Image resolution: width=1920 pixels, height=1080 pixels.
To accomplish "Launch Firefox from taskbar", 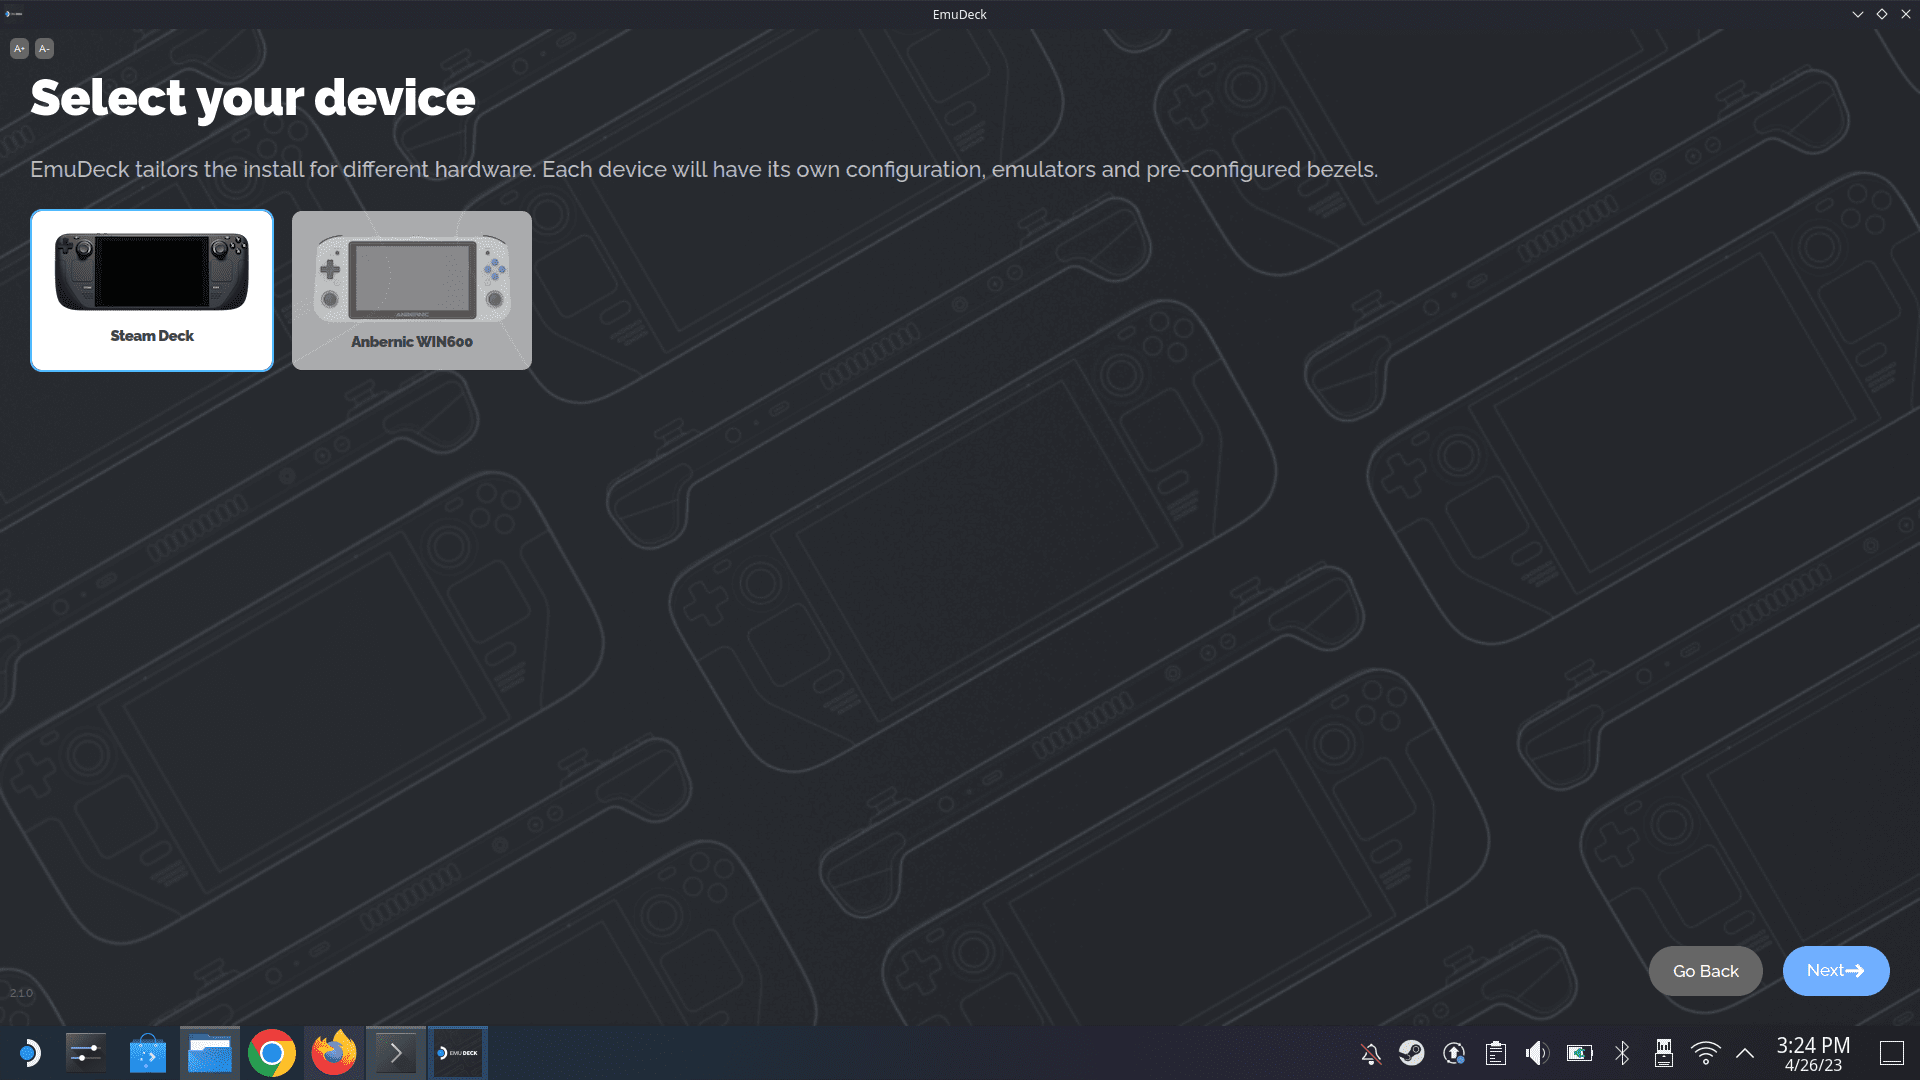I will [x=334, y=1053].
